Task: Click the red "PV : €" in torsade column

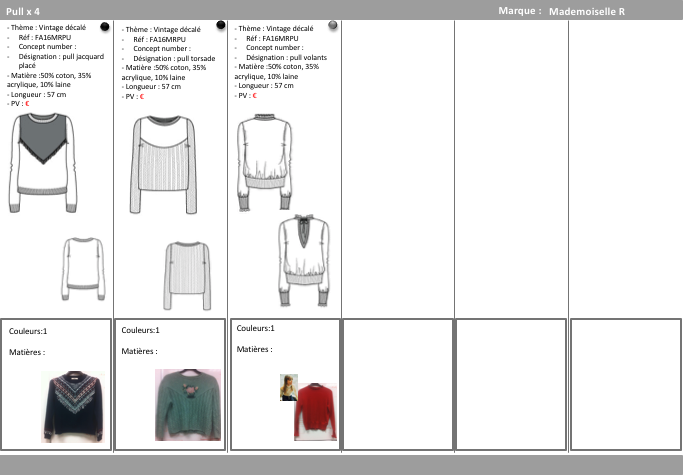Action: [x=135, y=97]
